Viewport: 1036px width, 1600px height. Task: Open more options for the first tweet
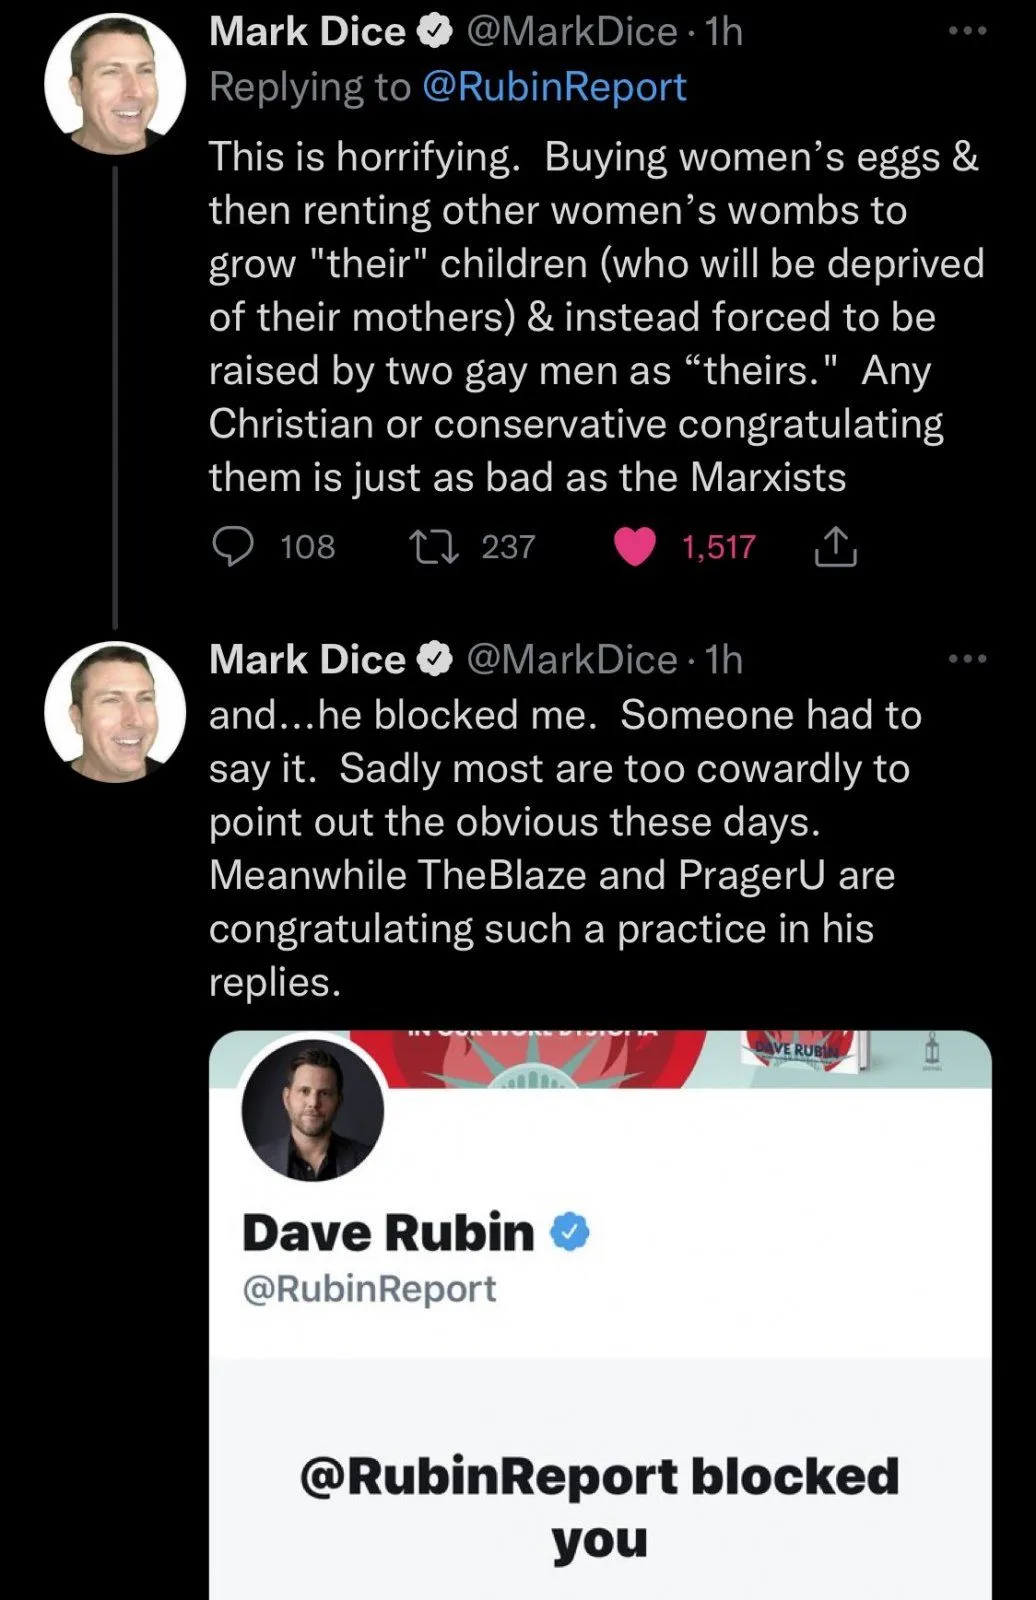(x=967, y=31)
